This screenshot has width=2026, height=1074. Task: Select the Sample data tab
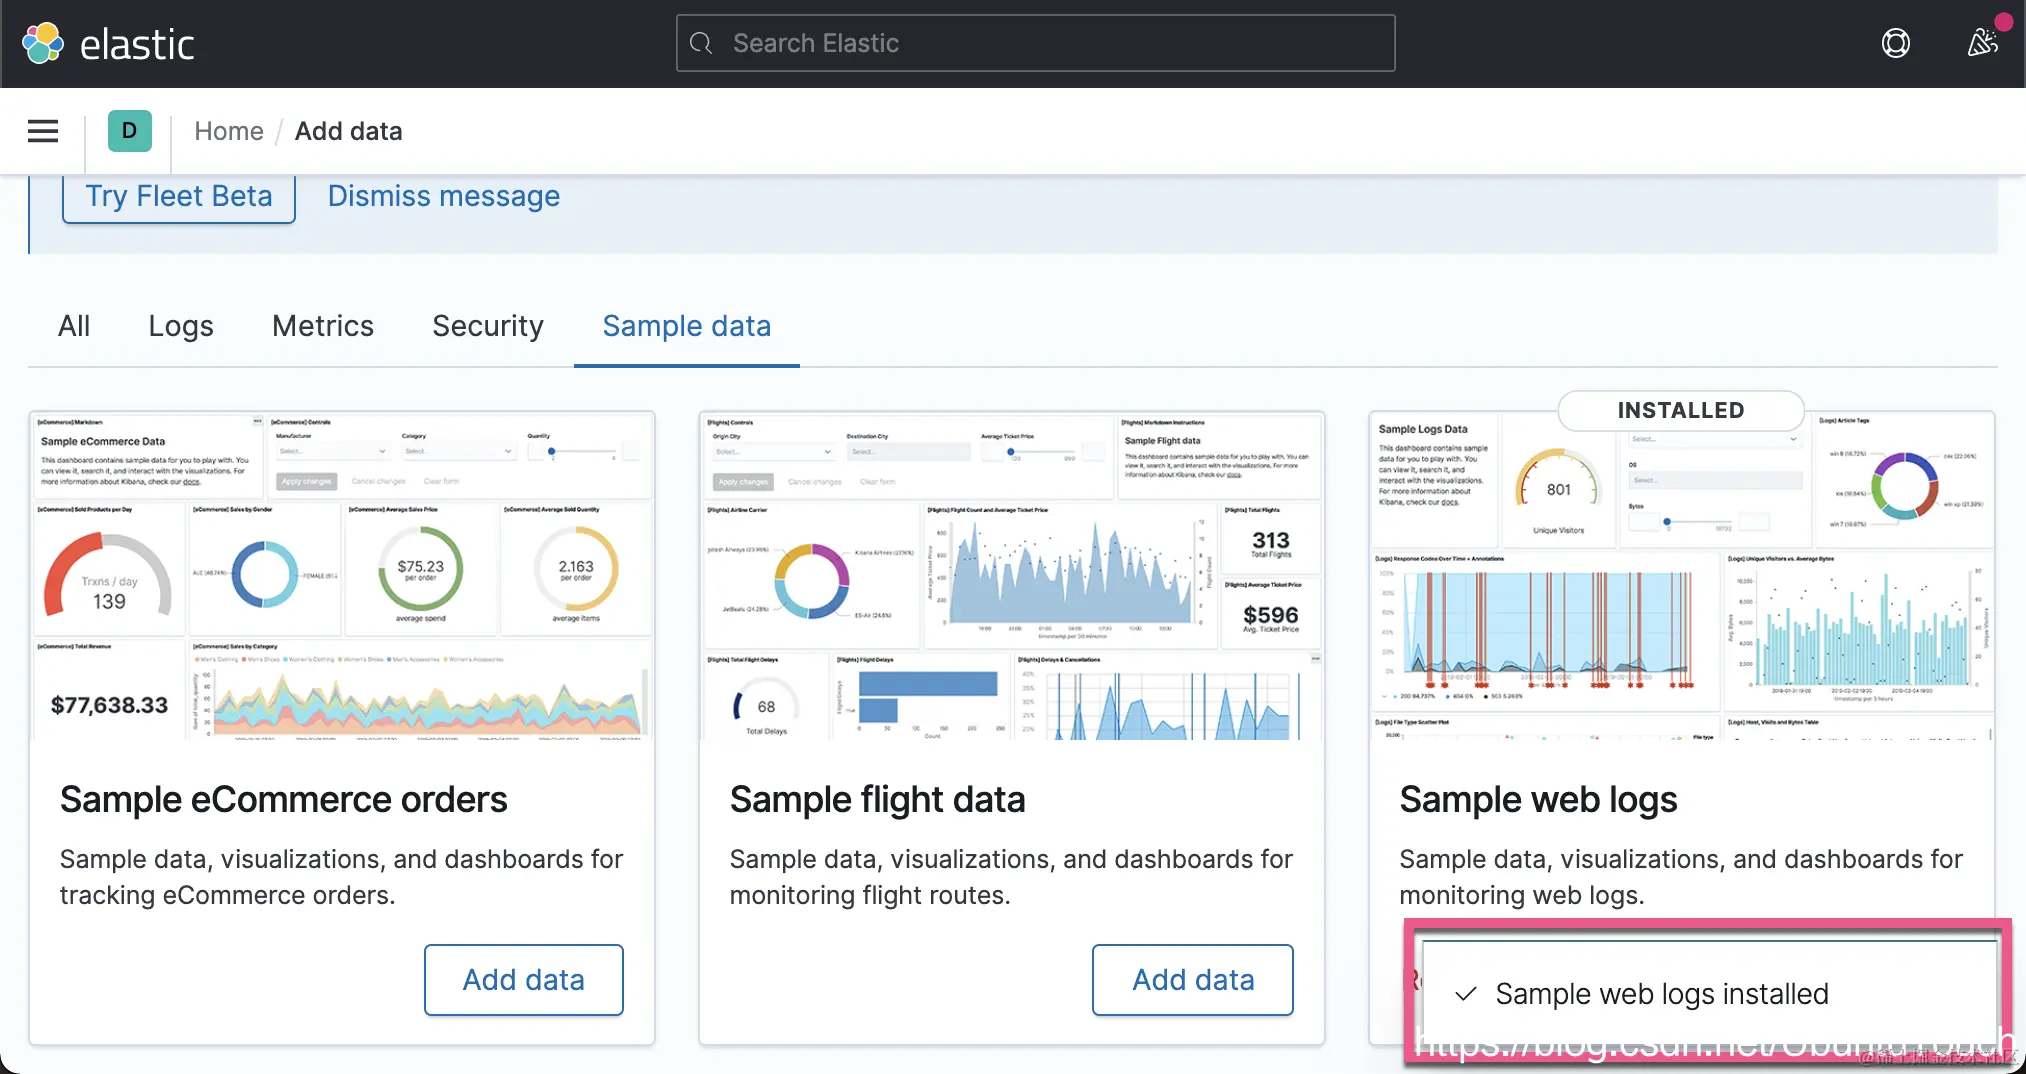click(x=687, y=326)
